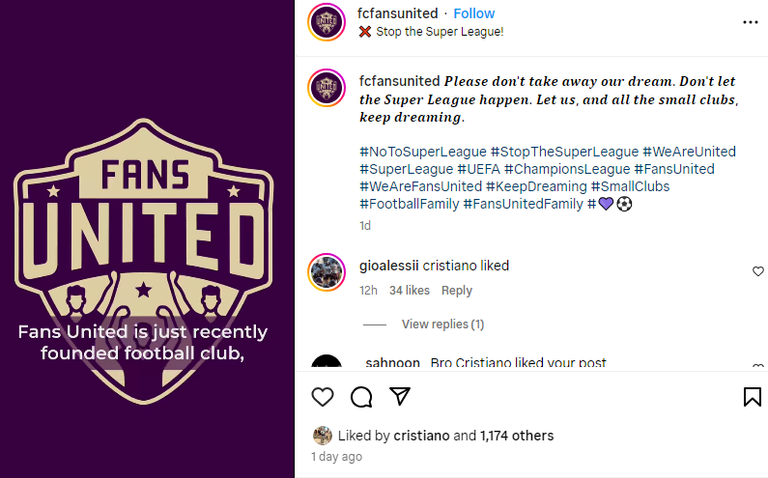The image size is (768, 478).
Task: Open the cristiano profile link in likes
Action: tap(421, 436)
